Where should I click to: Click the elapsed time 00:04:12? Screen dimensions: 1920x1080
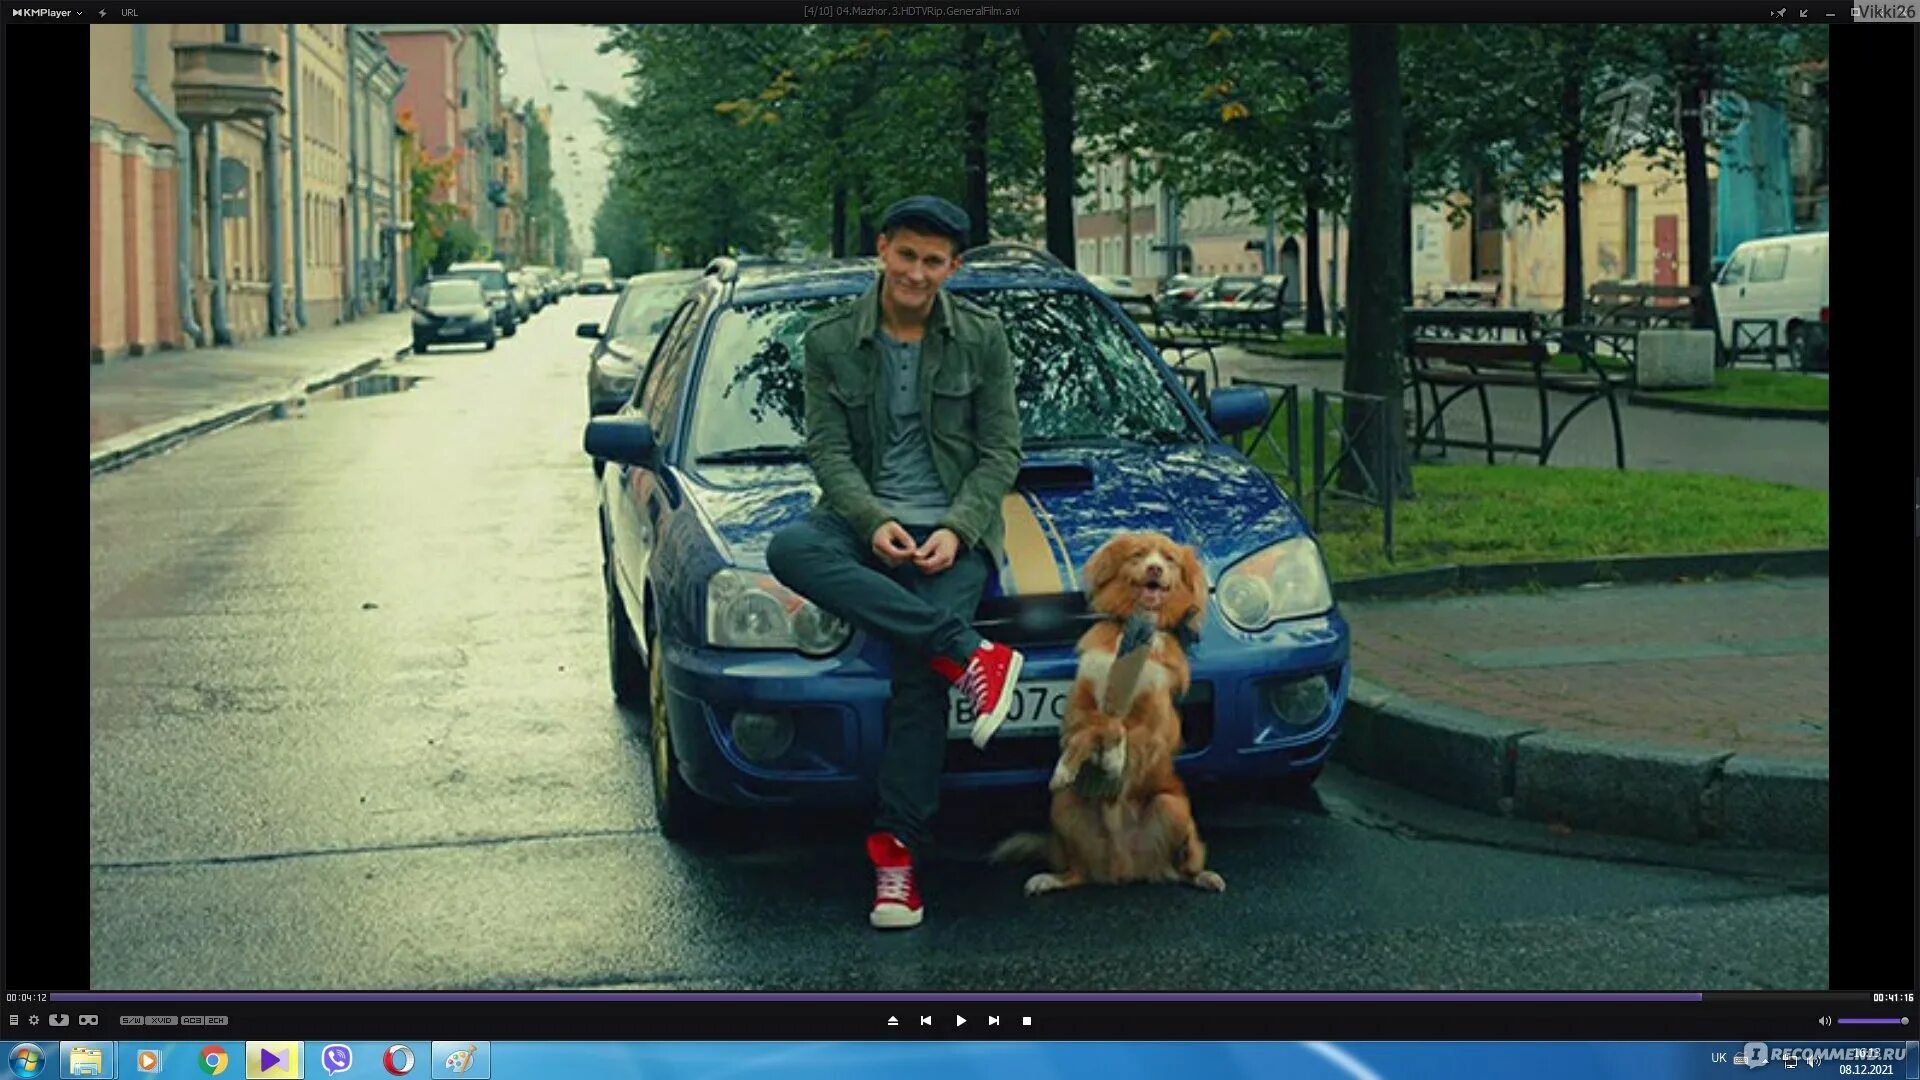coord(26,997)
